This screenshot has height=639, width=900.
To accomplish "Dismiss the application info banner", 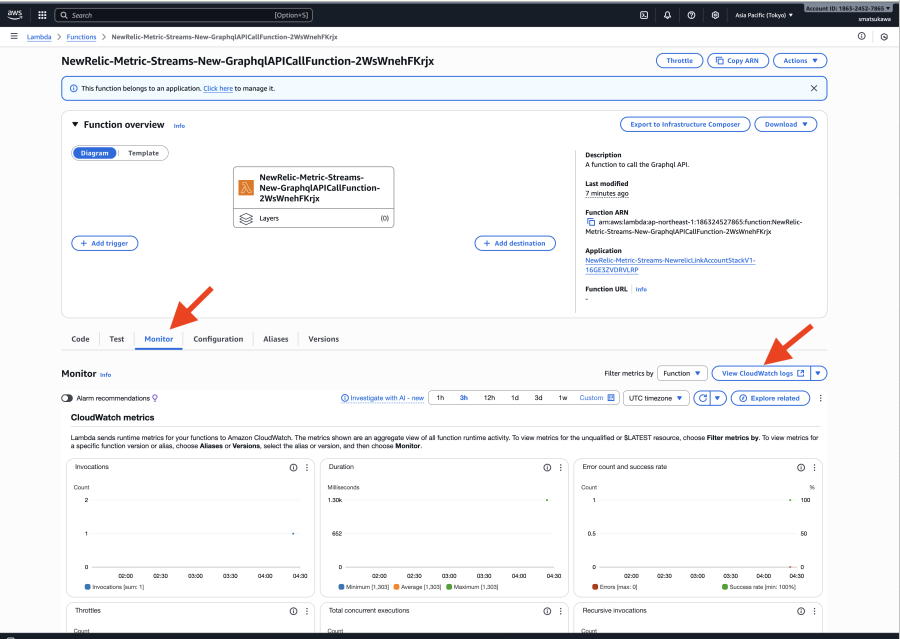I will pos(813,88).
